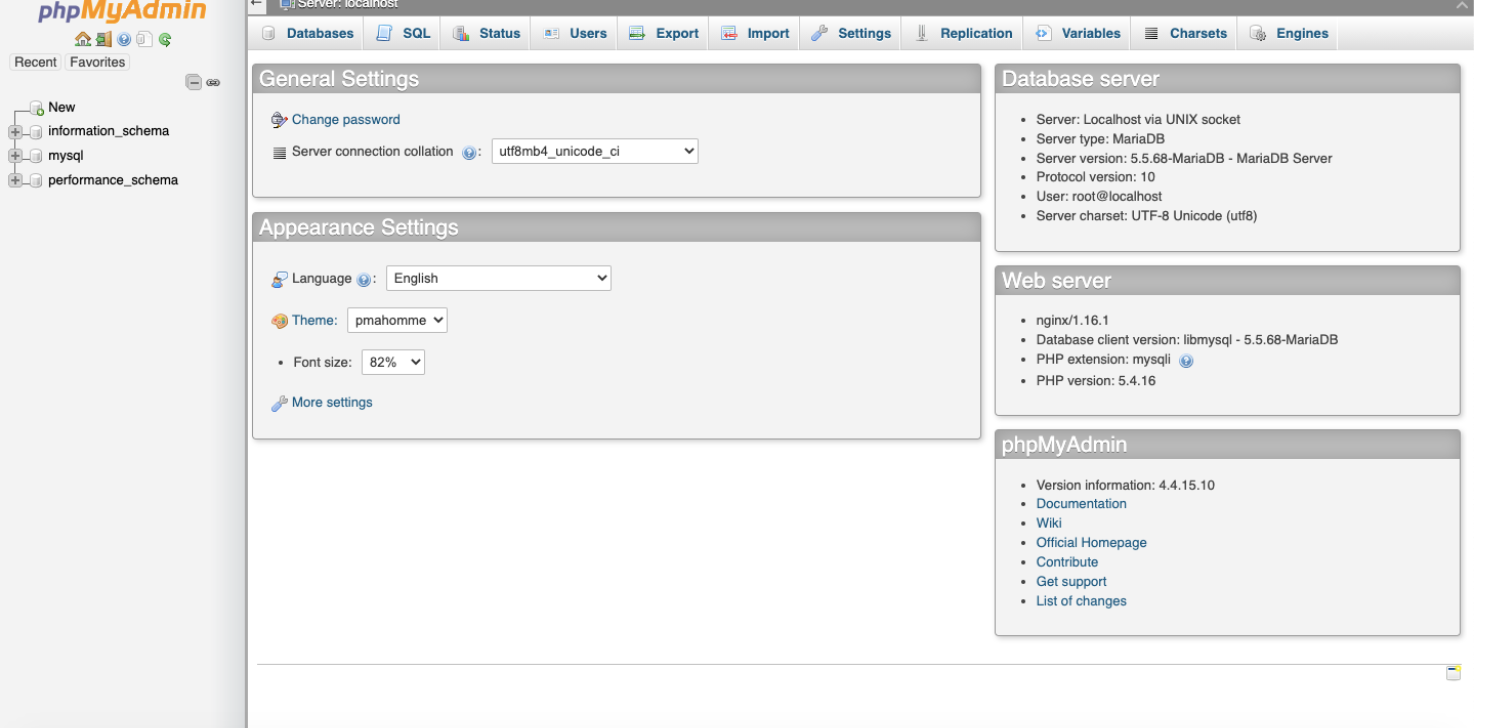
Task: Click the Contribute link
Action: (x=1067, y=562)
